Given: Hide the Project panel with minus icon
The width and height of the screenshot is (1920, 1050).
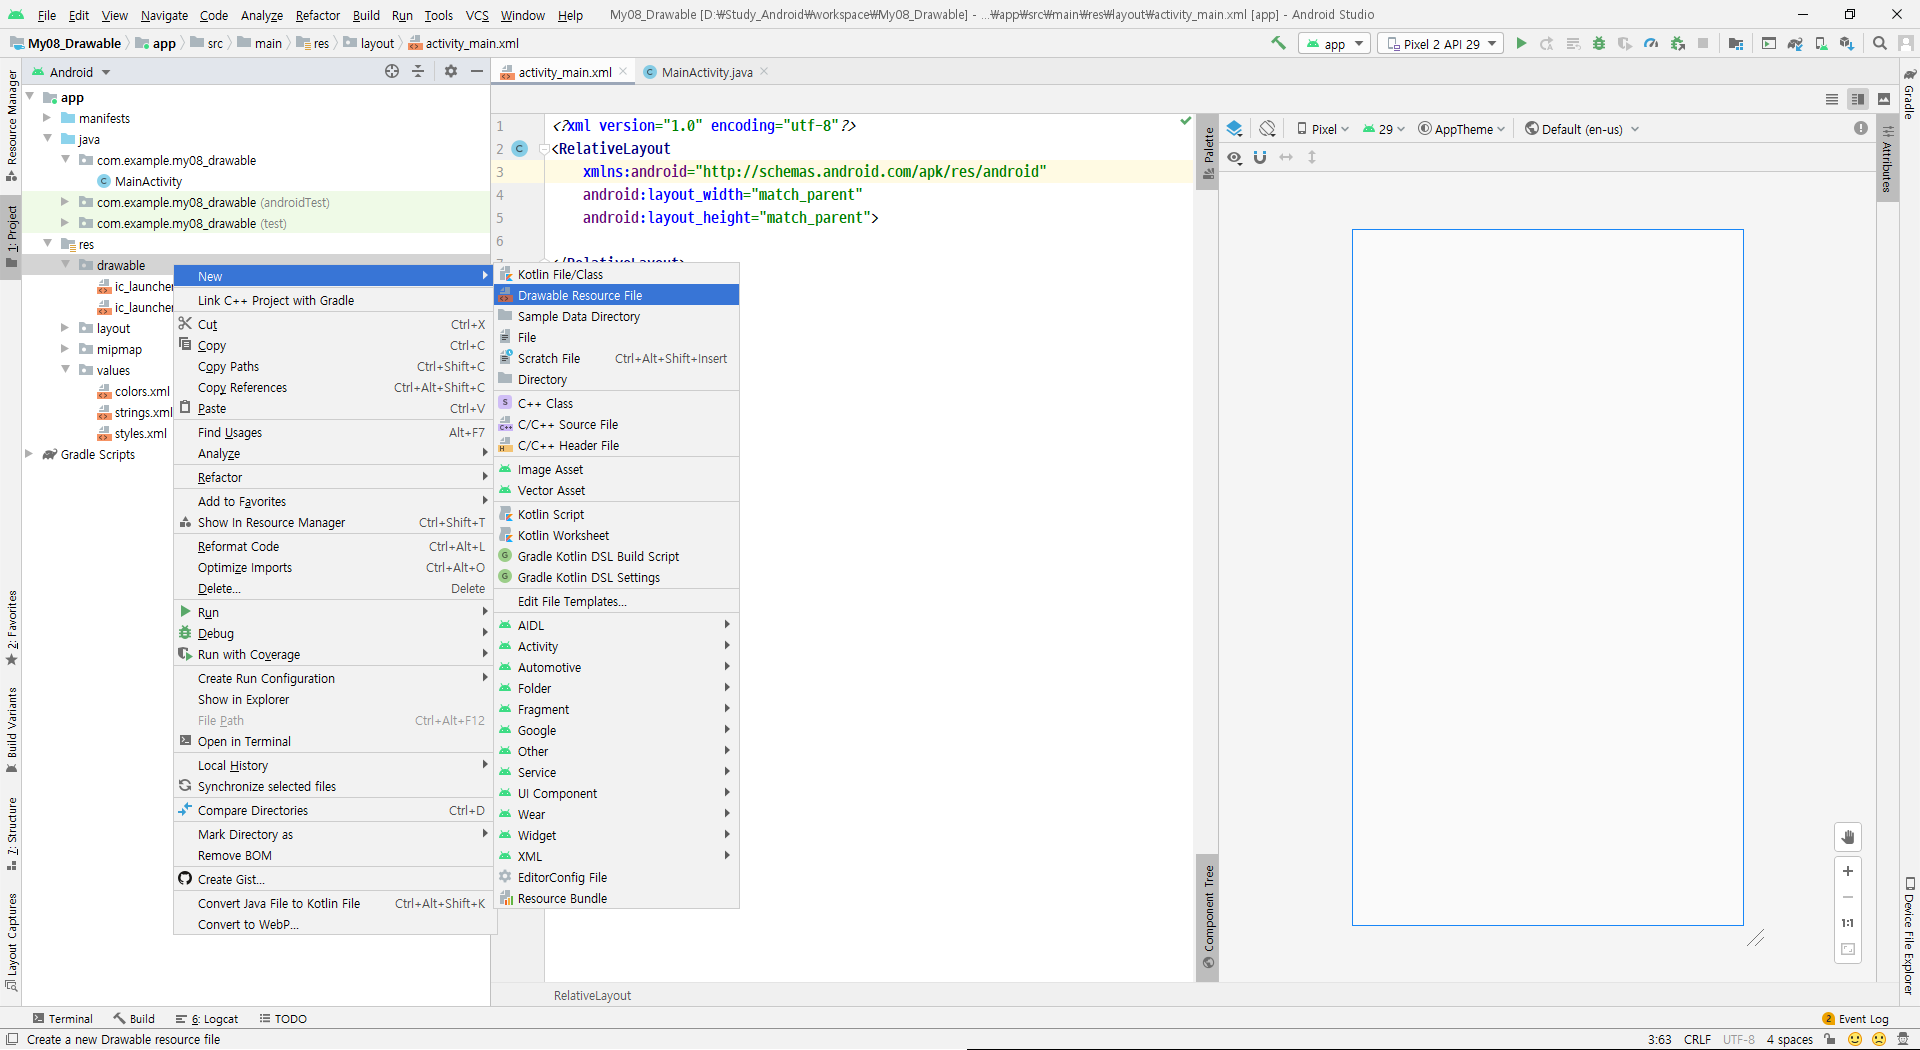Looking at the screenshot, I should click(477, 71).
